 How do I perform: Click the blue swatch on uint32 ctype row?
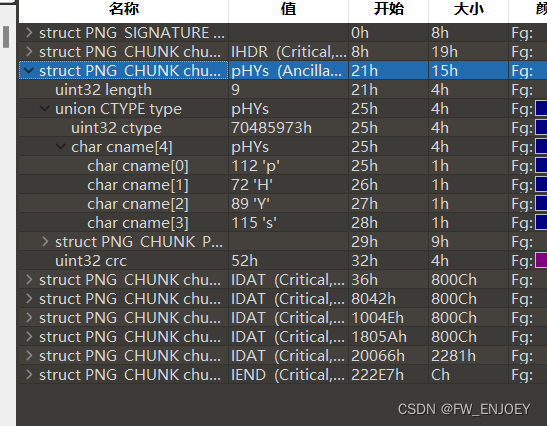coord(541,127)
